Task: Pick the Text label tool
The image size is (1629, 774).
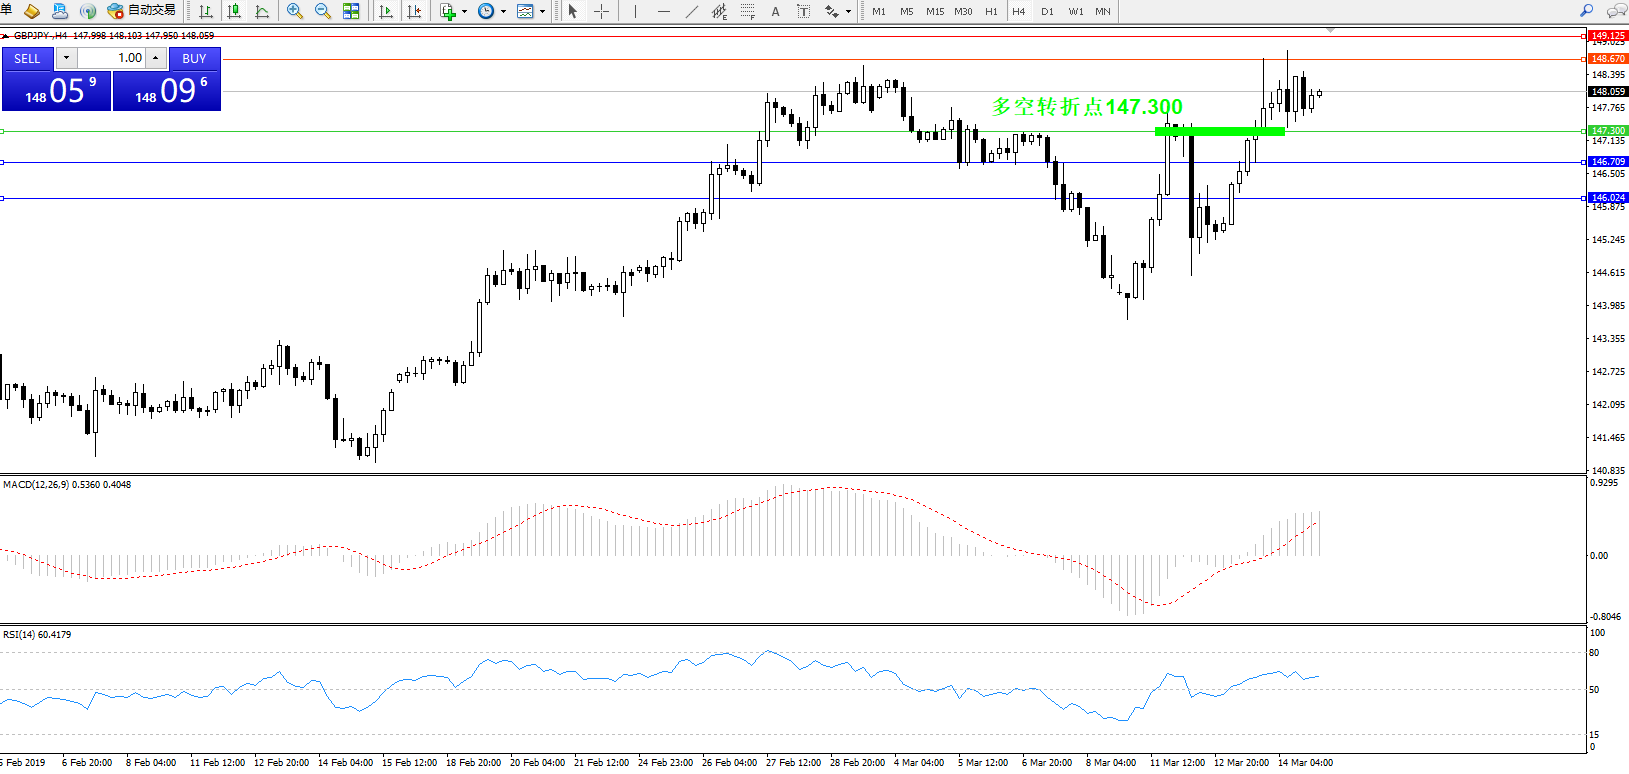Action: [775, 11]
